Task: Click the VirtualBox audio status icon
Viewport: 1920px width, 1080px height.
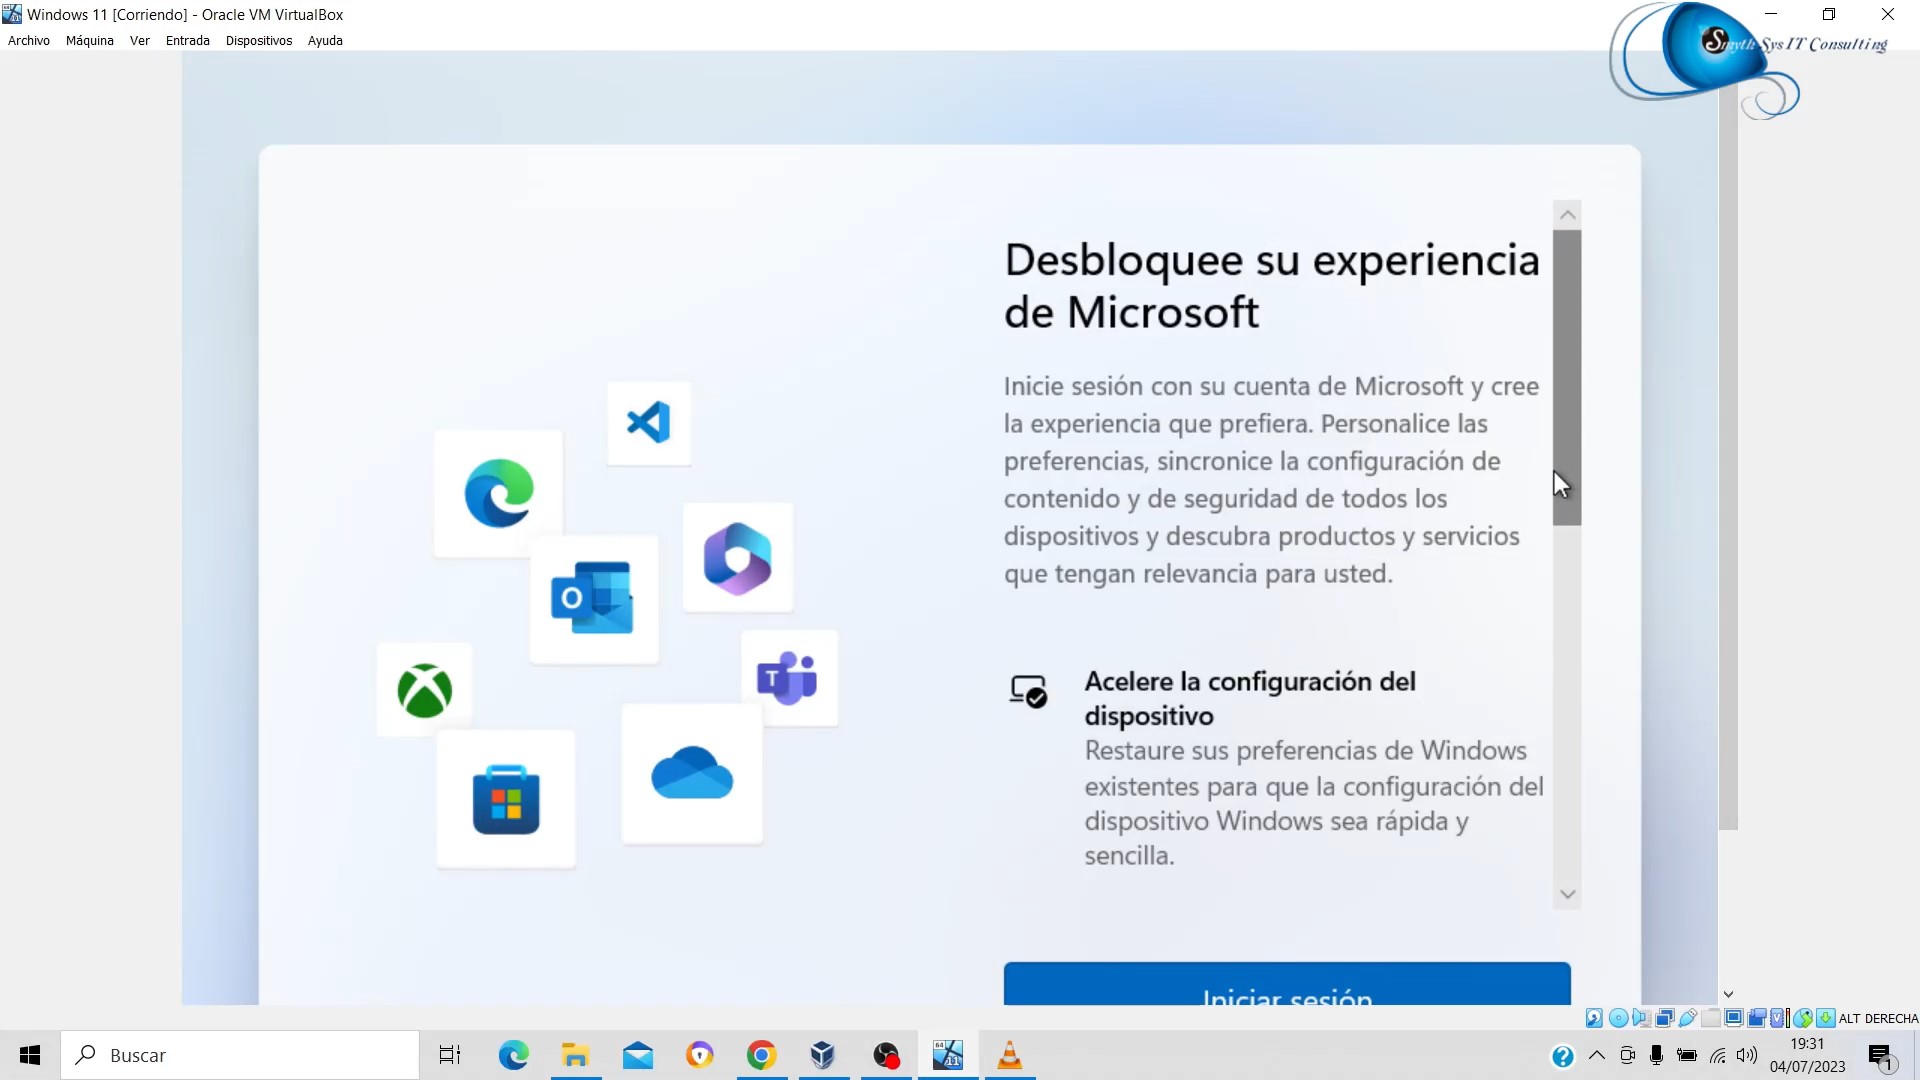Action: point(1641,1018)
